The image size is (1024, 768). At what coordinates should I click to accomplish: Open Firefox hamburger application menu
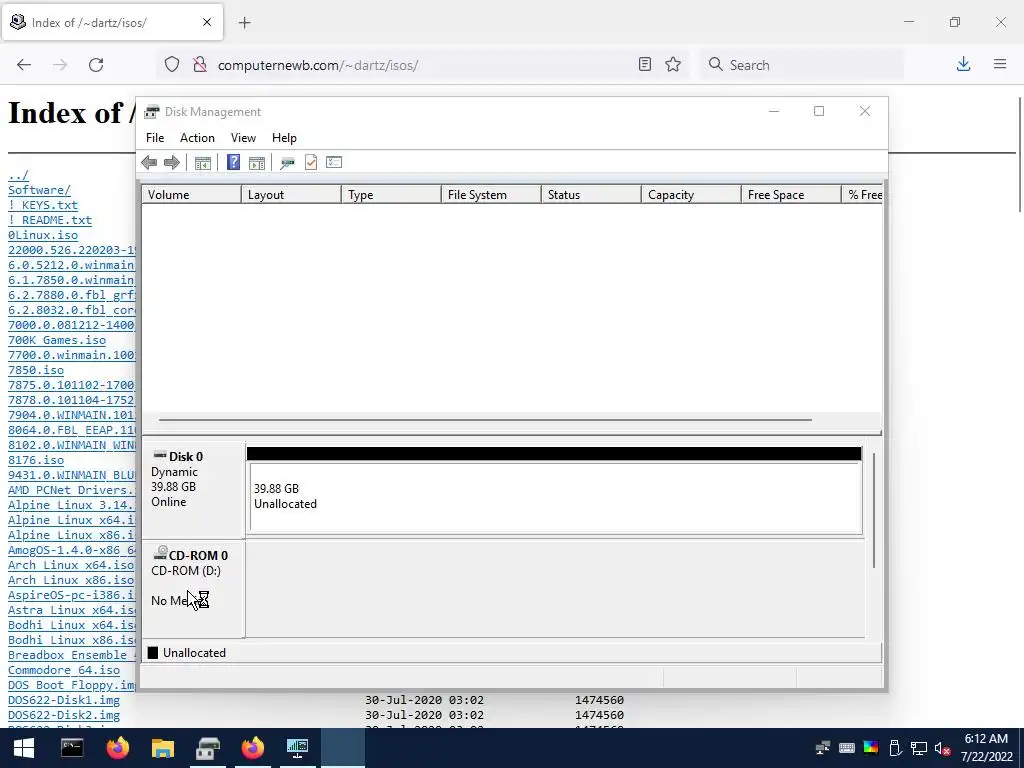(x=1000, y=64)
